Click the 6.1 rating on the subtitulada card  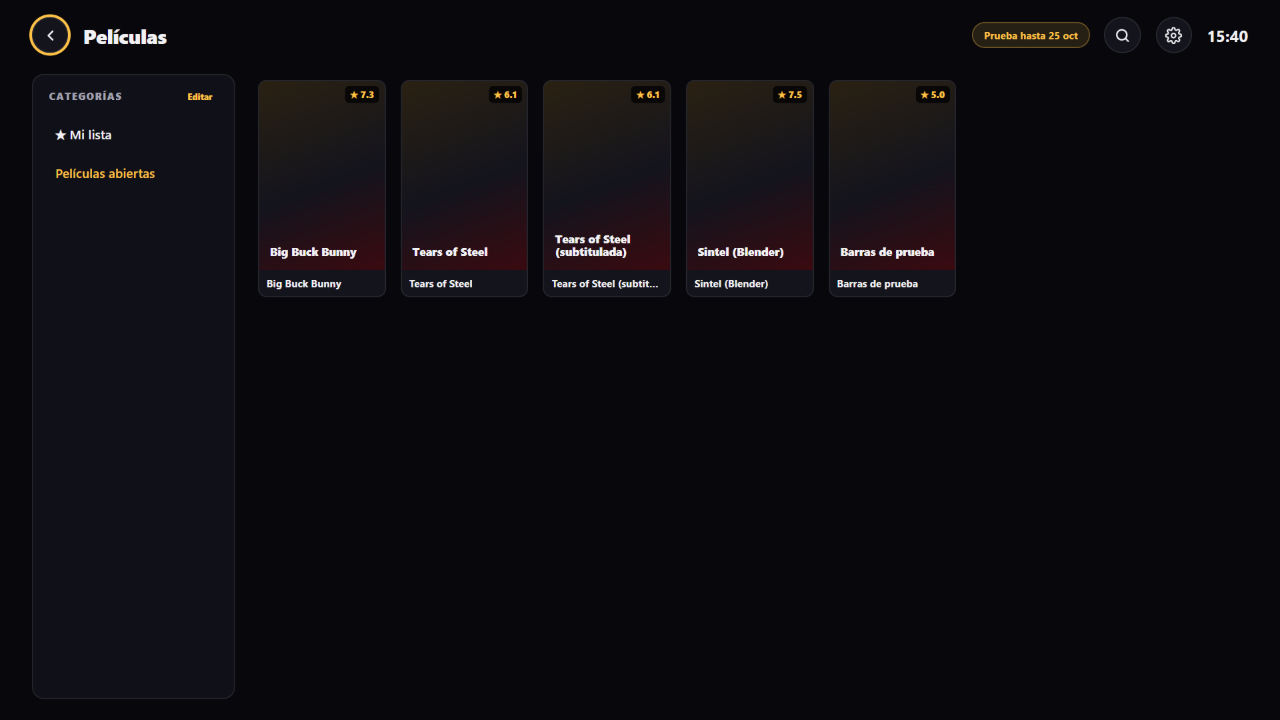647,95
